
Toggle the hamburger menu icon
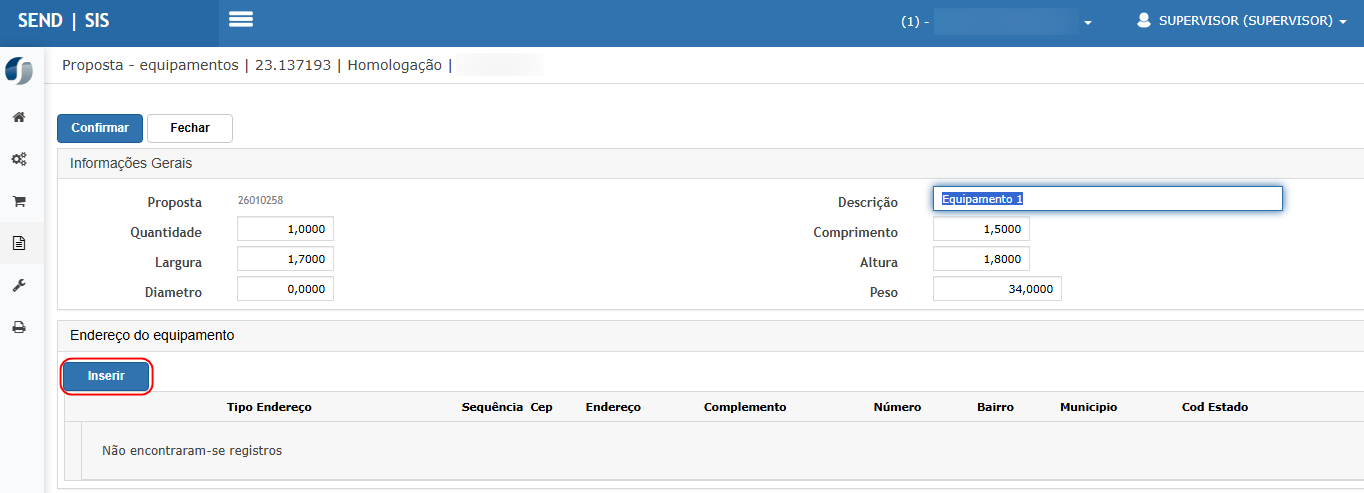[240, 19]
